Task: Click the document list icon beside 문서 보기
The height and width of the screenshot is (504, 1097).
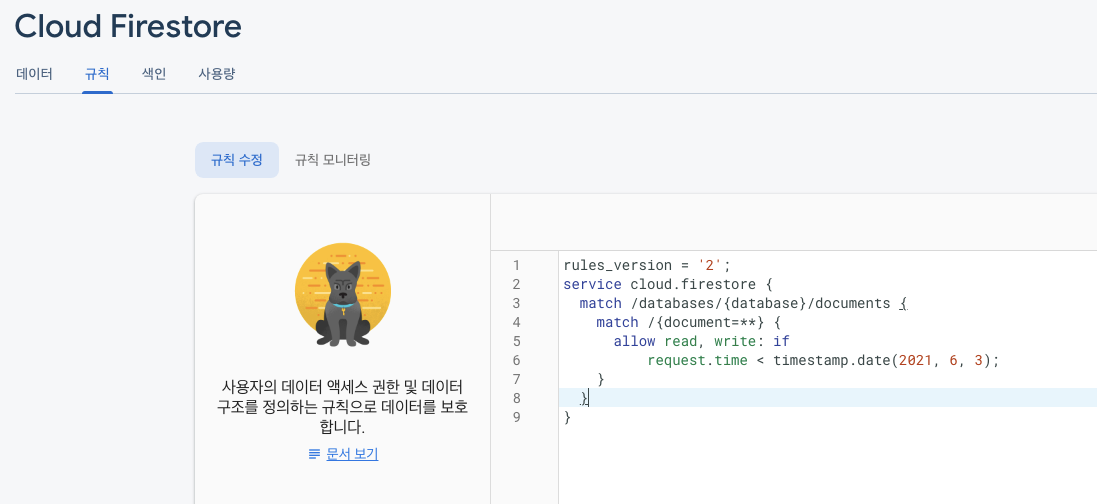Action: point(314,454)
